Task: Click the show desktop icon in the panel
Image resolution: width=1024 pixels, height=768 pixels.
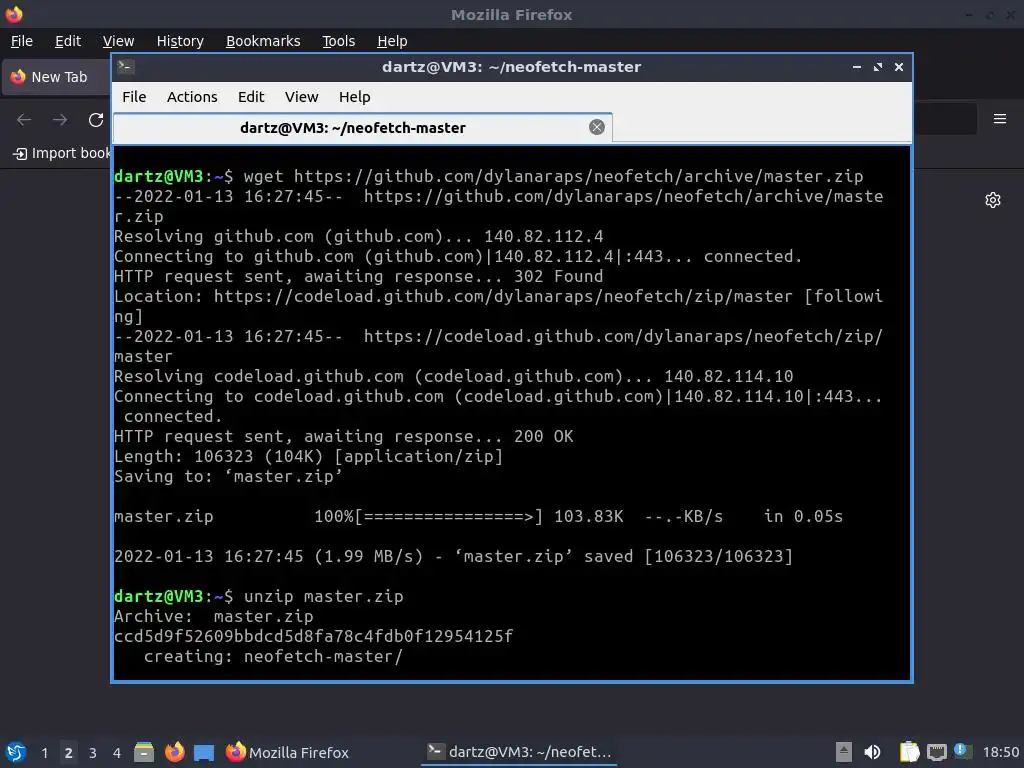Action: (204, 752)
